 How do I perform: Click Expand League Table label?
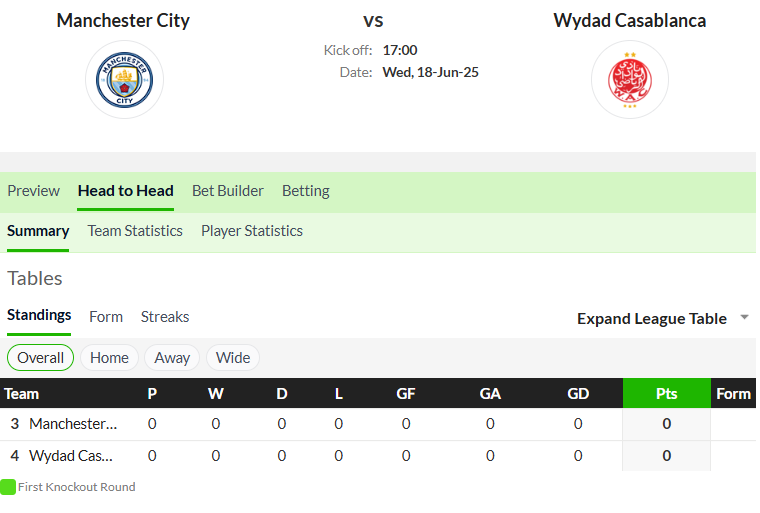click(652, 319)
